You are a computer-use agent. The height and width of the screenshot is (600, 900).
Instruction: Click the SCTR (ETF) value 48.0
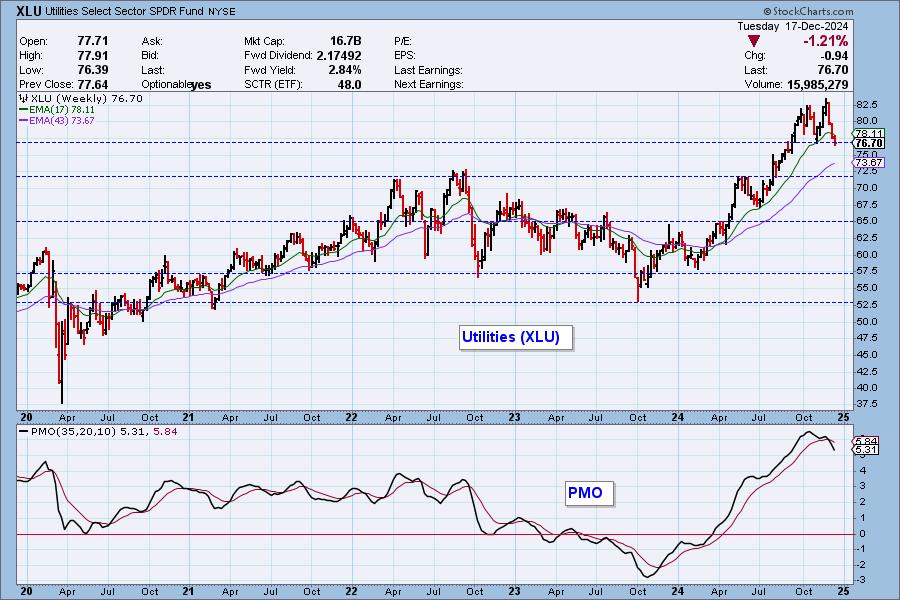(350, 84)
